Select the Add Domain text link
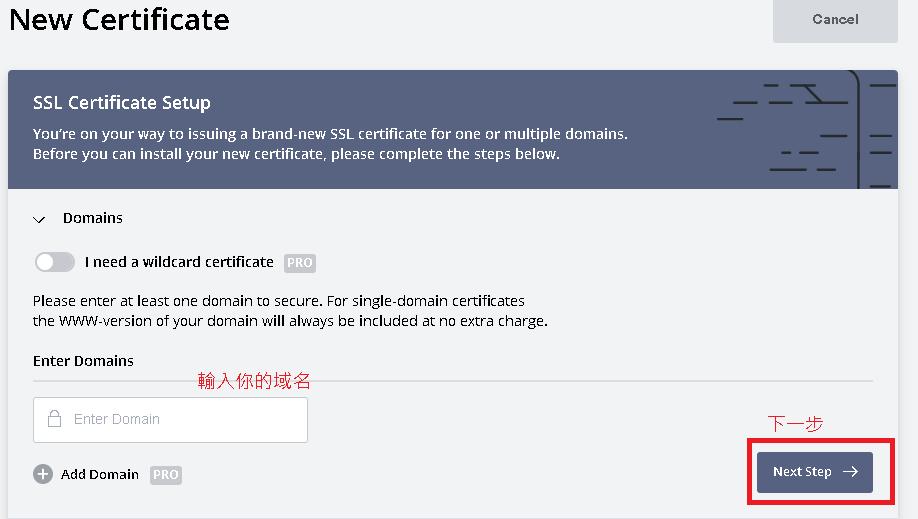Viewport: 918px width, 519px height. click(x=100, y=474)
